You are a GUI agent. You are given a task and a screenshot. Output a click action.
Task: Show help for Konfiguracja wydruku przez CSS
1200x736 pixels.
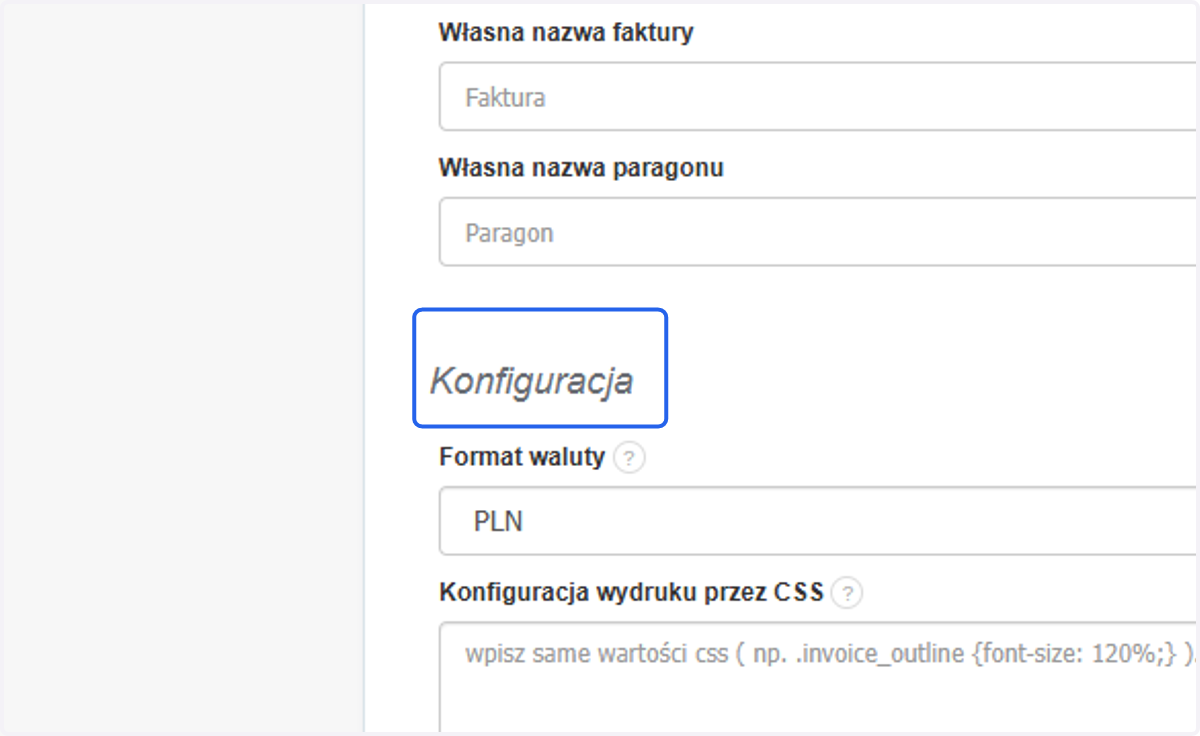point(847,593)
